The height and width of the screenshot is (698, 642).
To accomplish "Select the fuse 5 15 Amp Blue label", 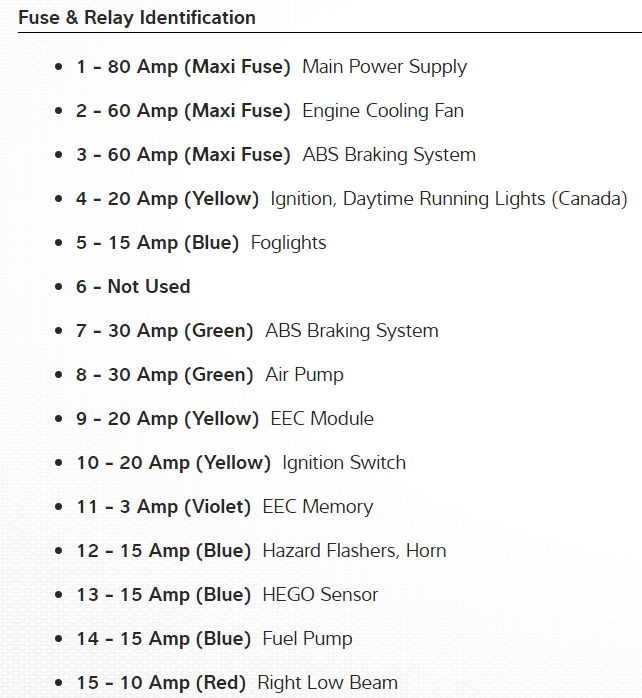I will coord(158,243).
